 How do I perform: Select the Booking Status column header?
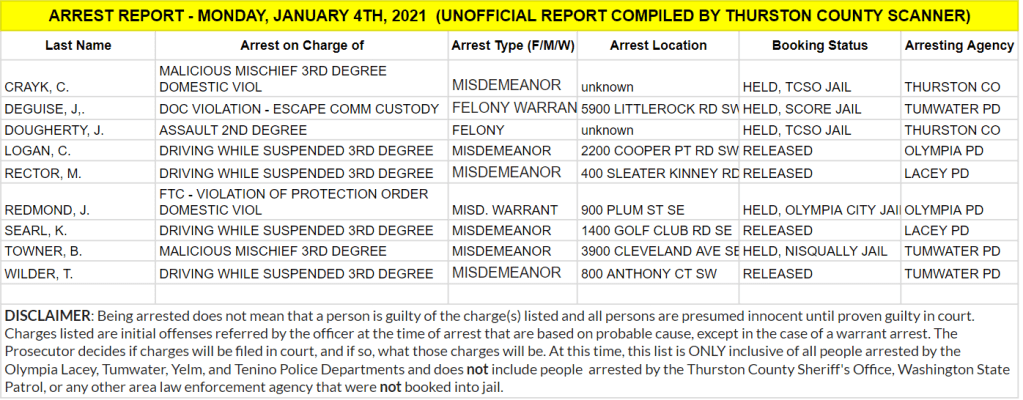819,46
